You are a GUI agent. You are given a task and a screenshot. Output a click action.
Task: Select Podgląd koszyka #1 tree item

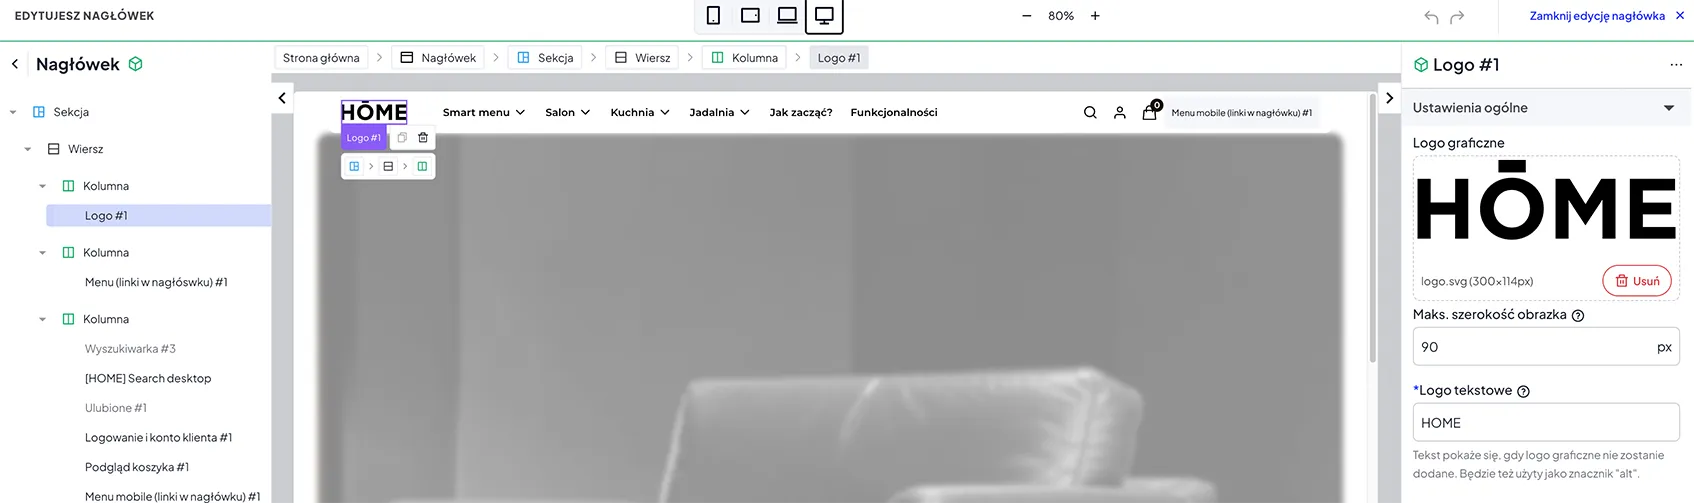pyautogui.click(x=137, y=467)
